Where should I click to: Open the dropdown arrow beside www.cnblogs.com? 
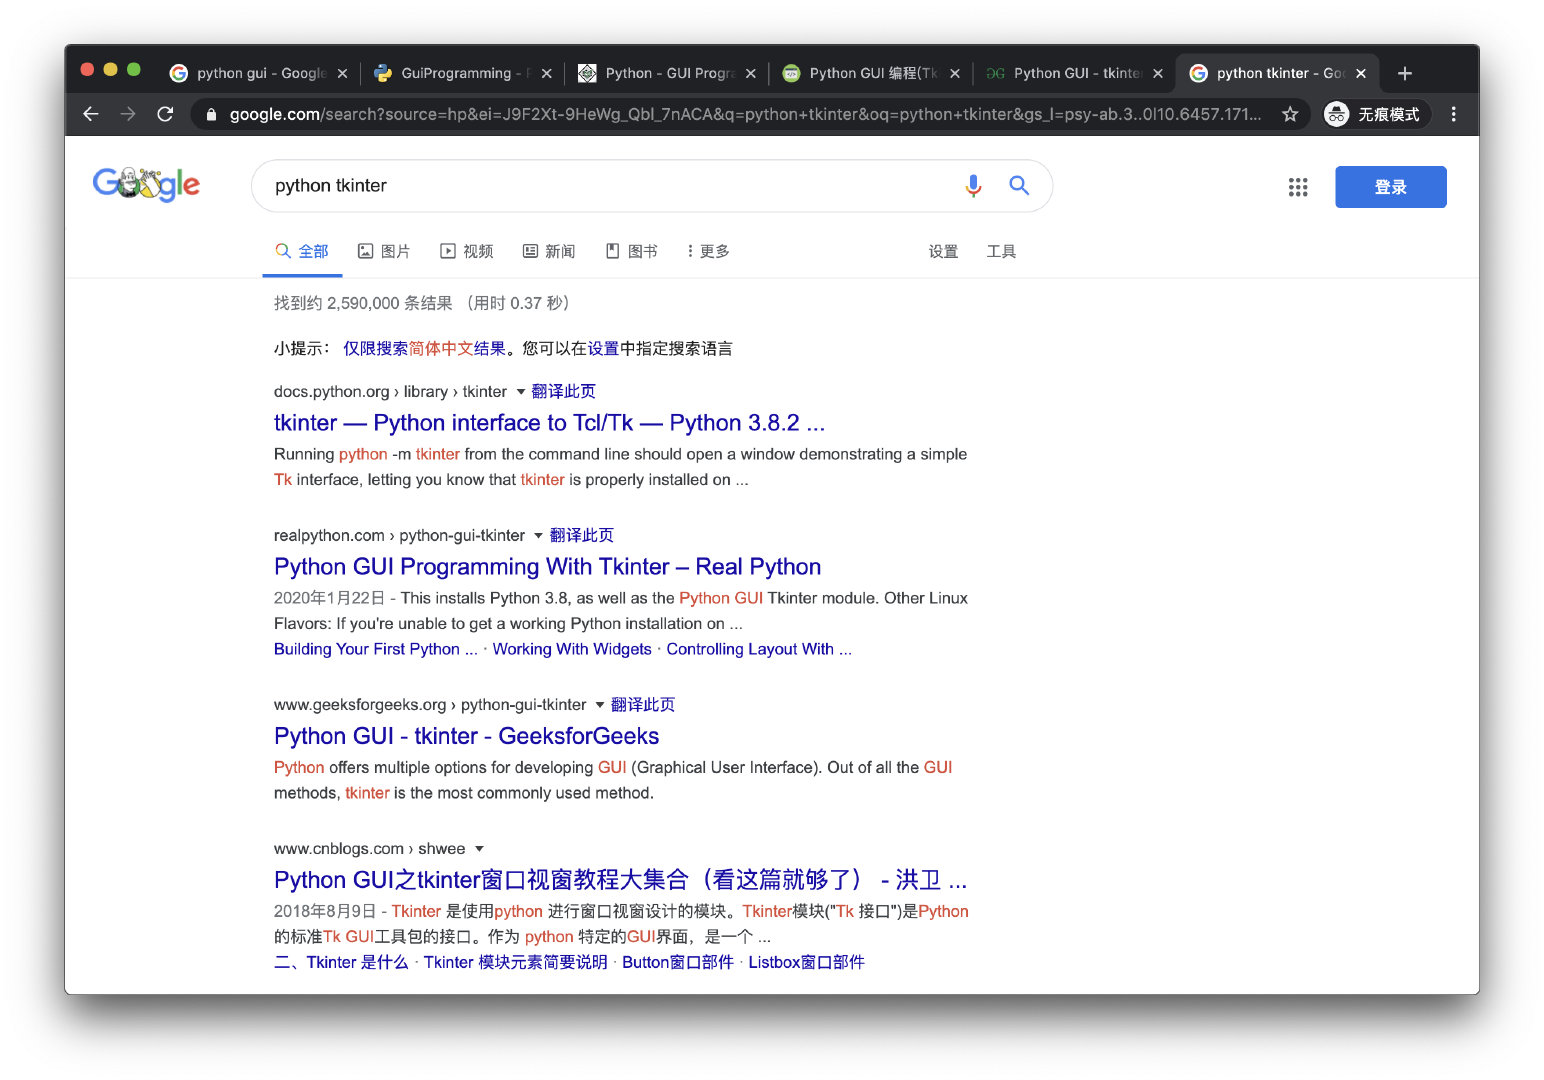479,849
